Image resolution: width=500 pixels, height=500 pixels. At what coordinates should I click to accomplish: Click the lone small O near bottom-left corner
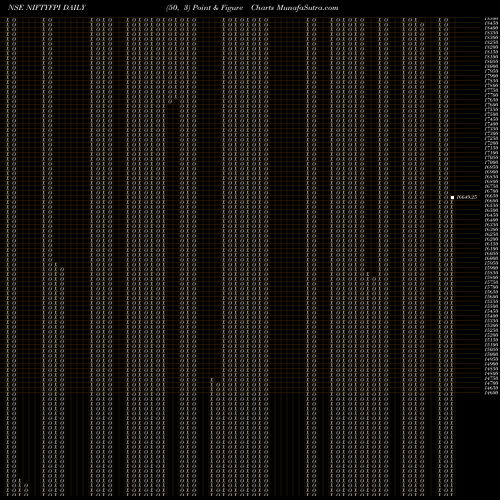(26, 485)
